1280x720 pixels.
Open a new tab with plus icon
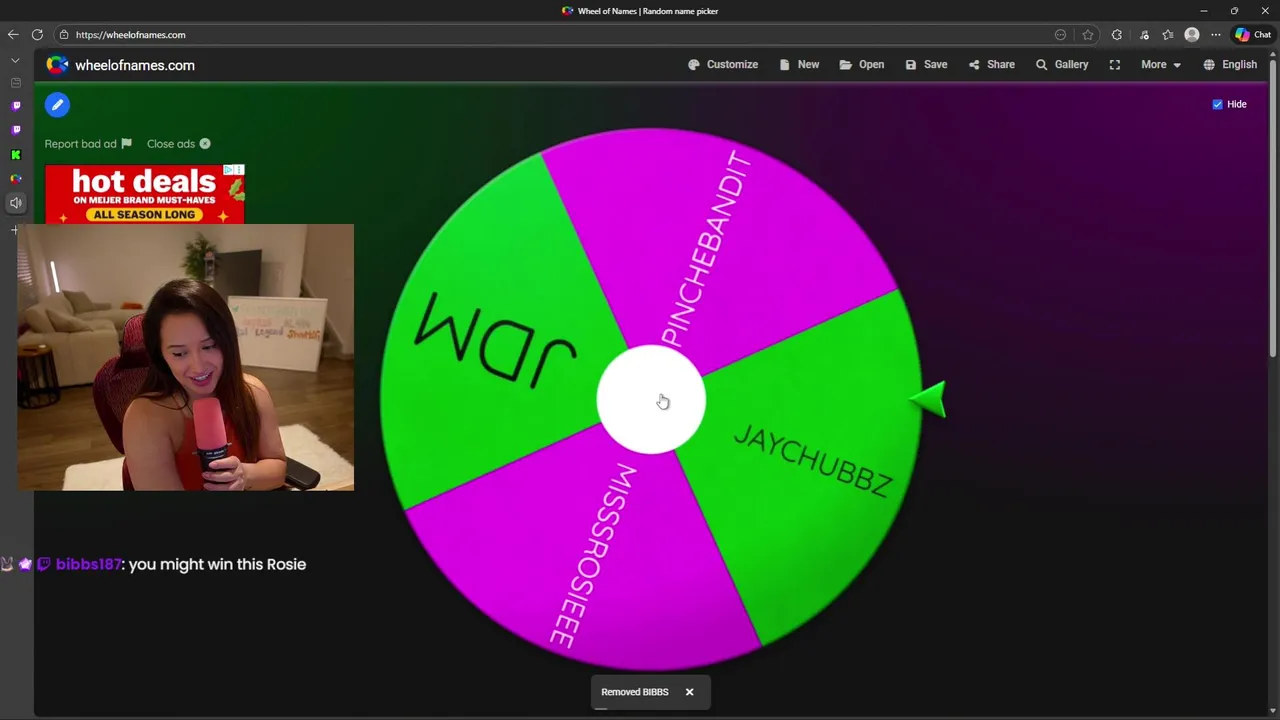[15, 230]
